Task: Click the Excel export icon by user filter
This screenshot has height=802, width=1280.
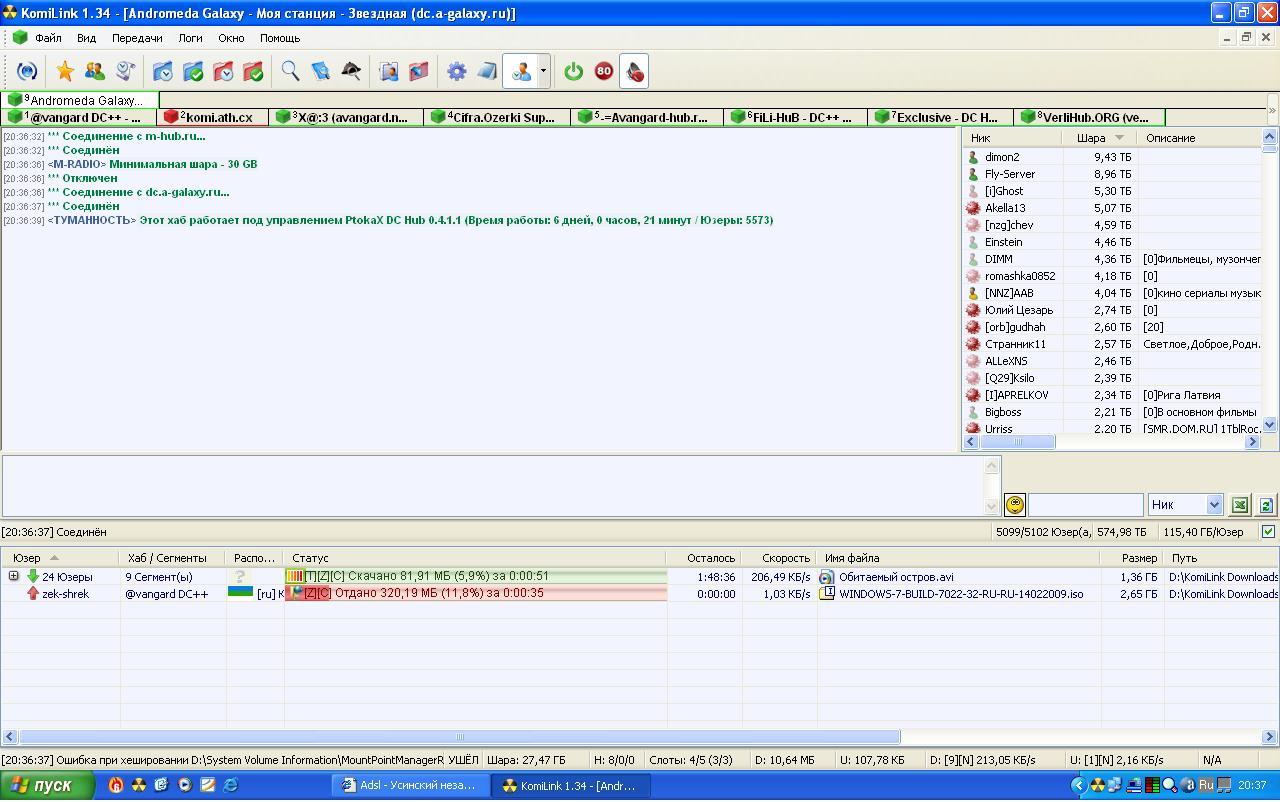Action: pos(1239,505)
